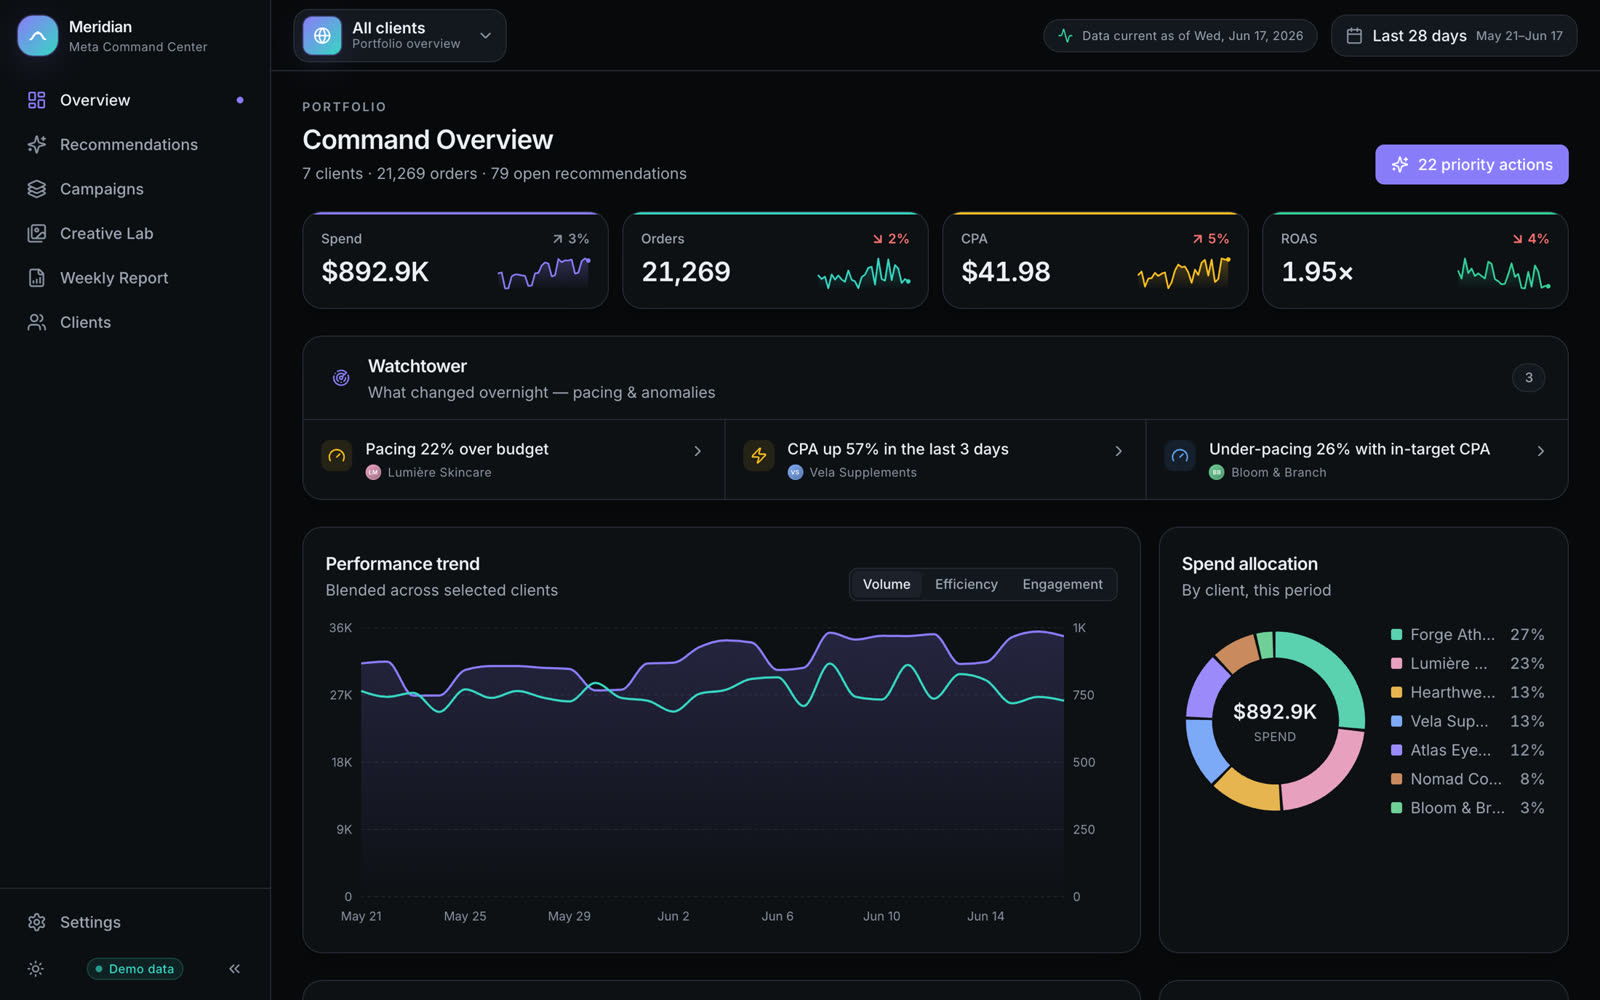Click the Clients people icon
1600x1000 pixels.
tap(37, 322)
